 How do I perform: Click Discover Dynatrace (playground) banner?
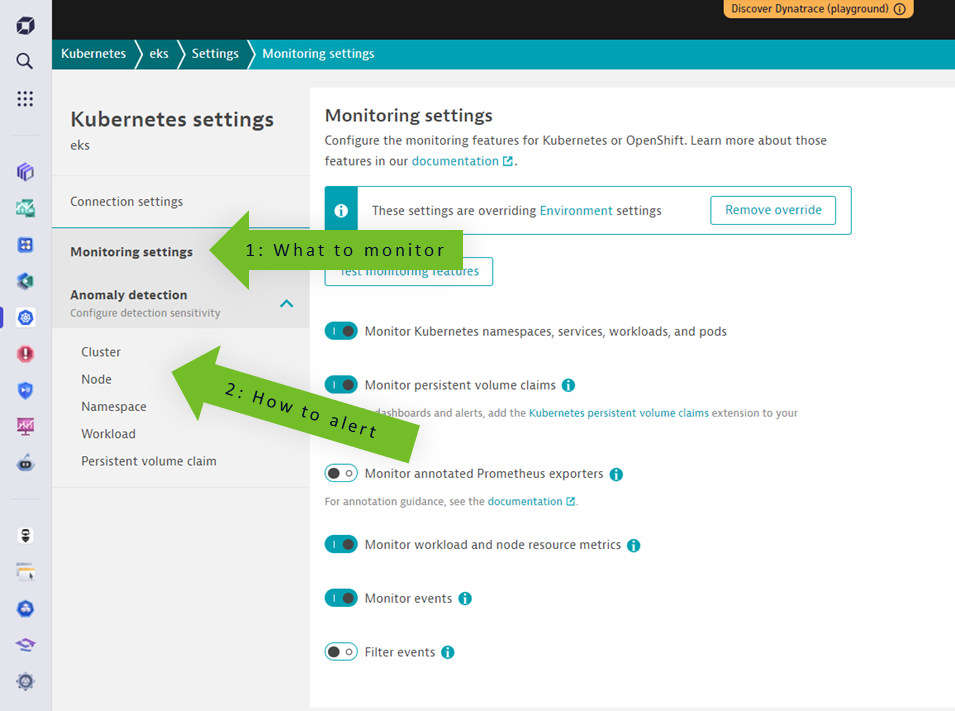(818, 9)
